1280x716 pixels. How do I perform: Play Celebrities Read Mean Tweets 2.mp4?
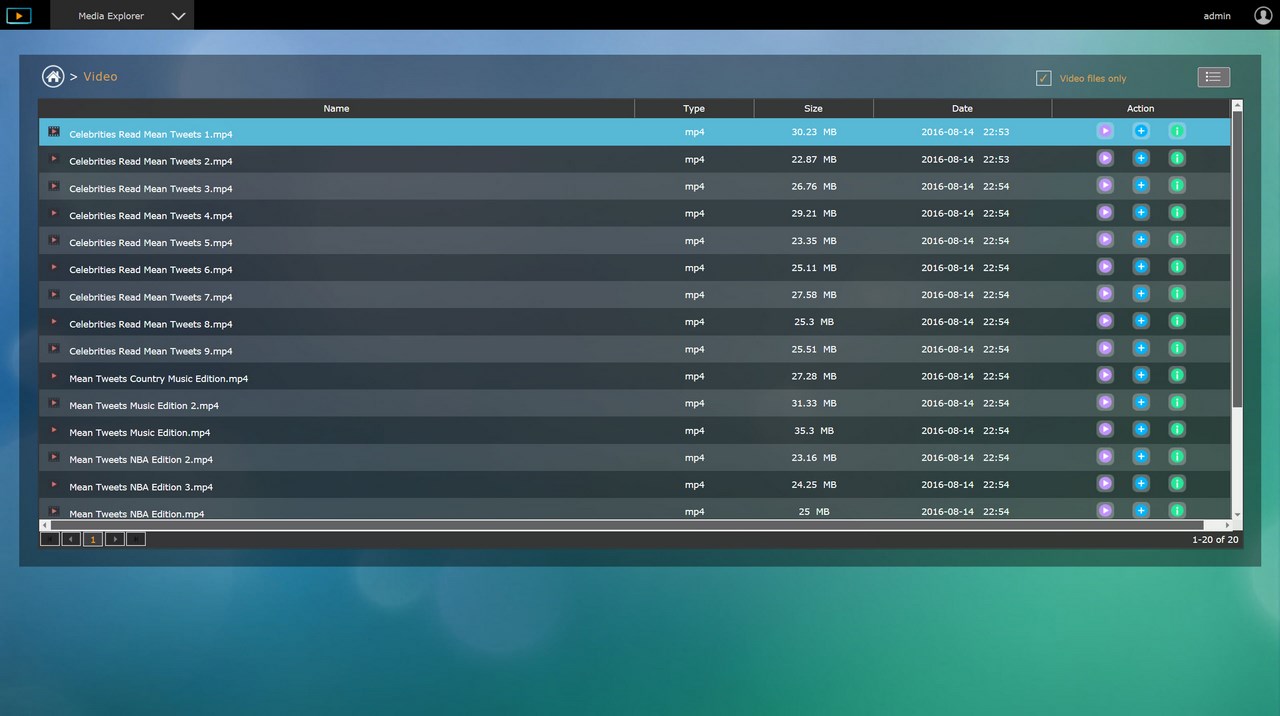pos(1105,158)
